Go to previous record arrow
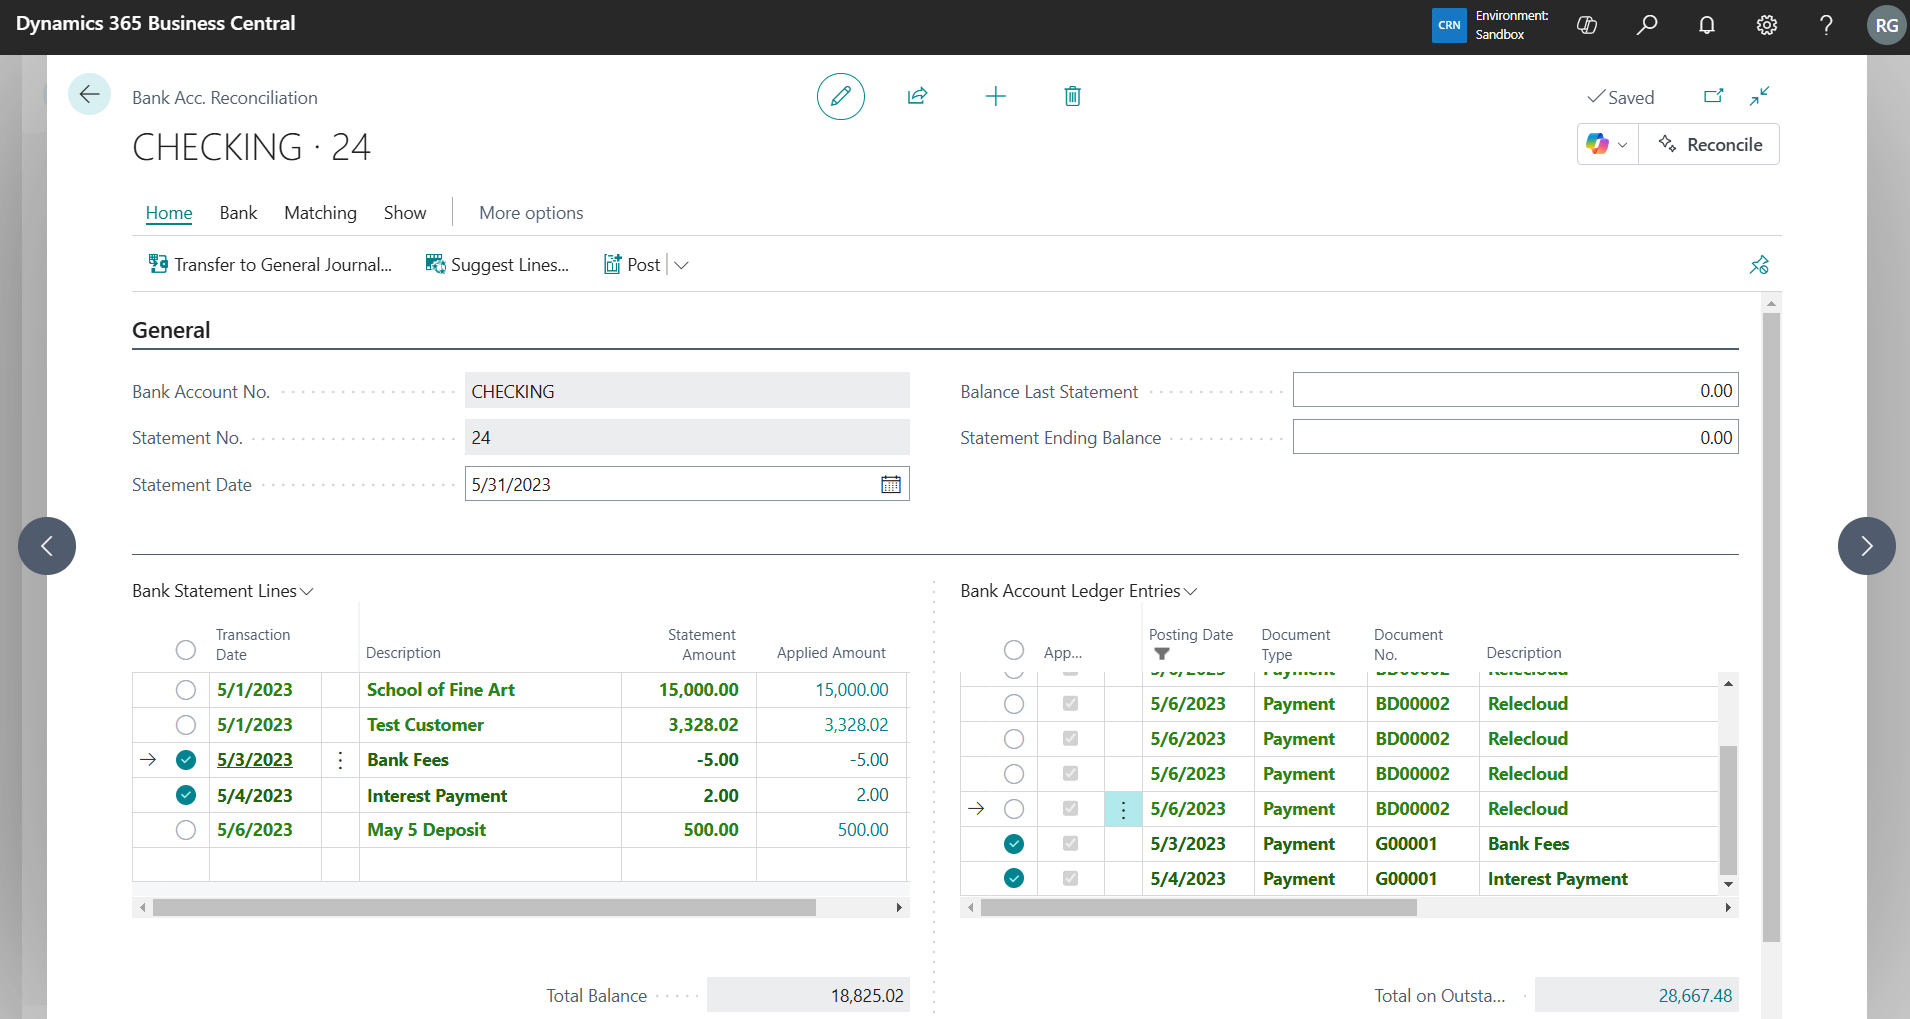The width and height of the screenshot is (1910, 1019). point(47,546)
